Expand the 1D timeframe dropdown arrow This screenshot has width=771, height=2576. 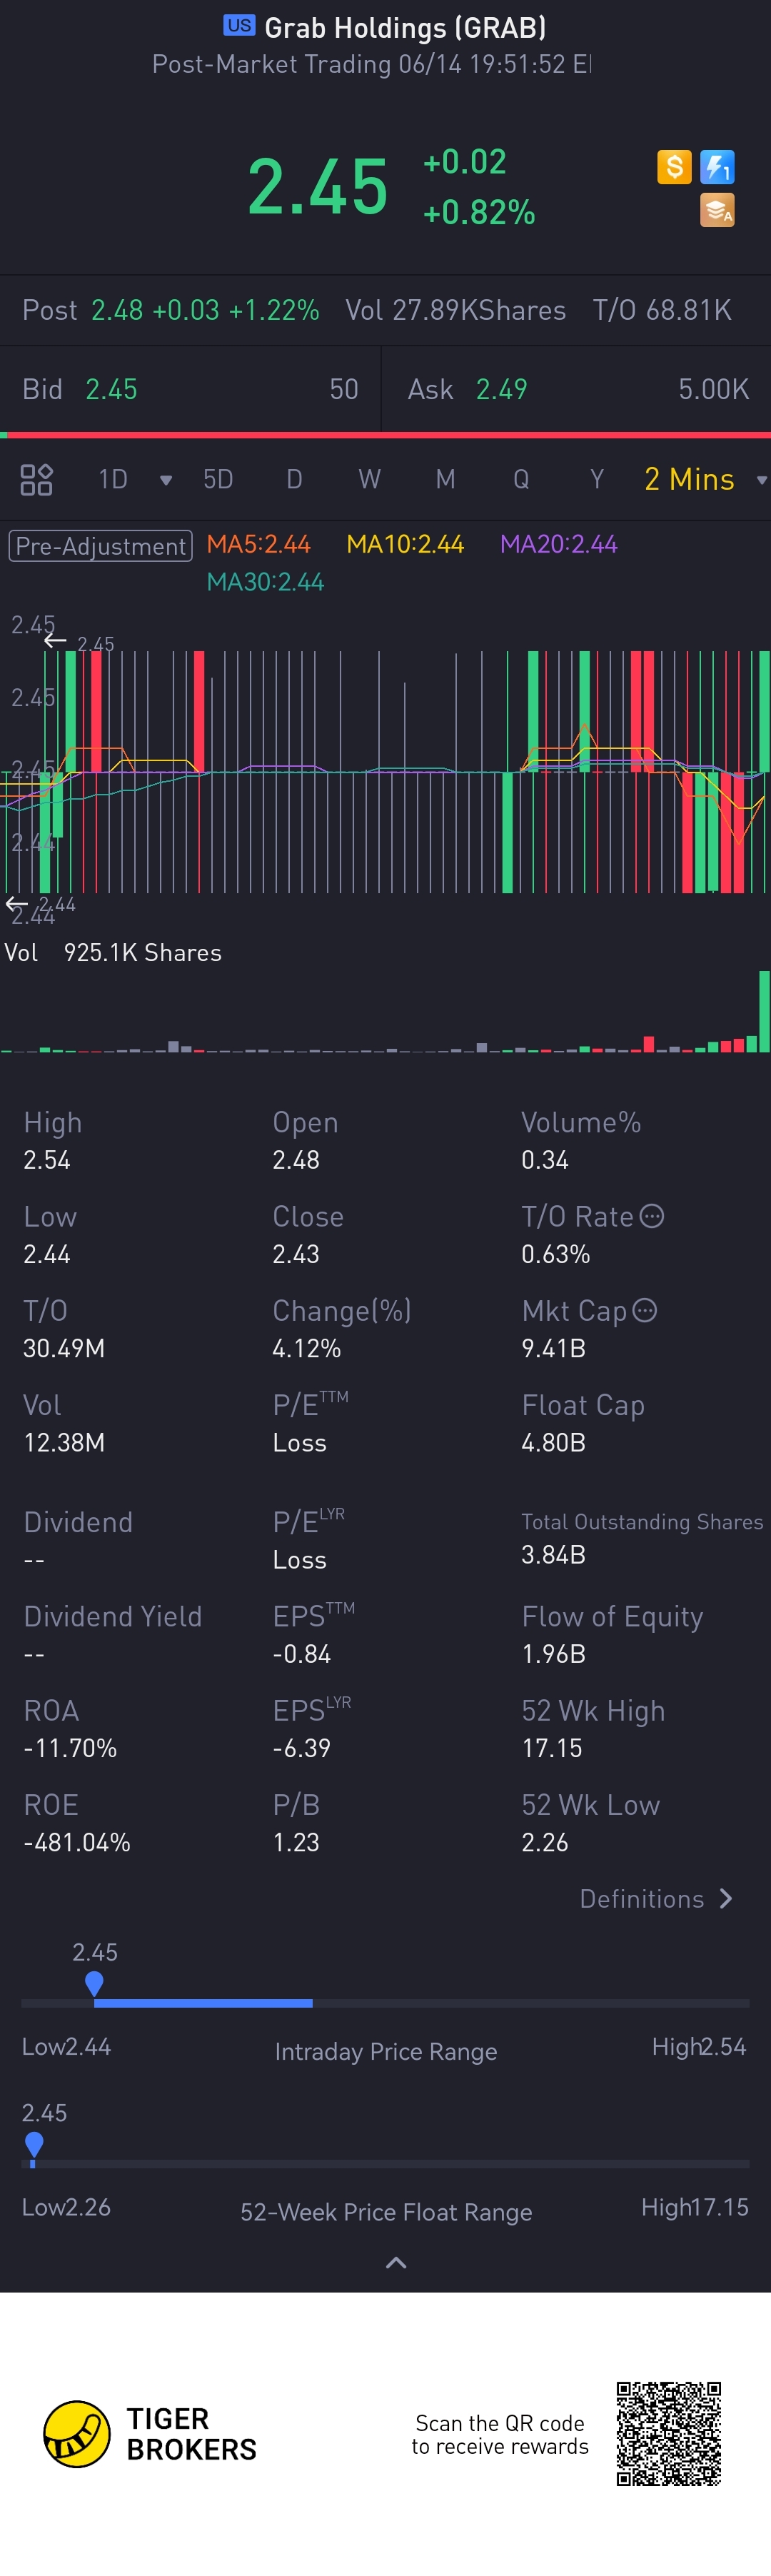pyautogui.click(x=166, y=480)
